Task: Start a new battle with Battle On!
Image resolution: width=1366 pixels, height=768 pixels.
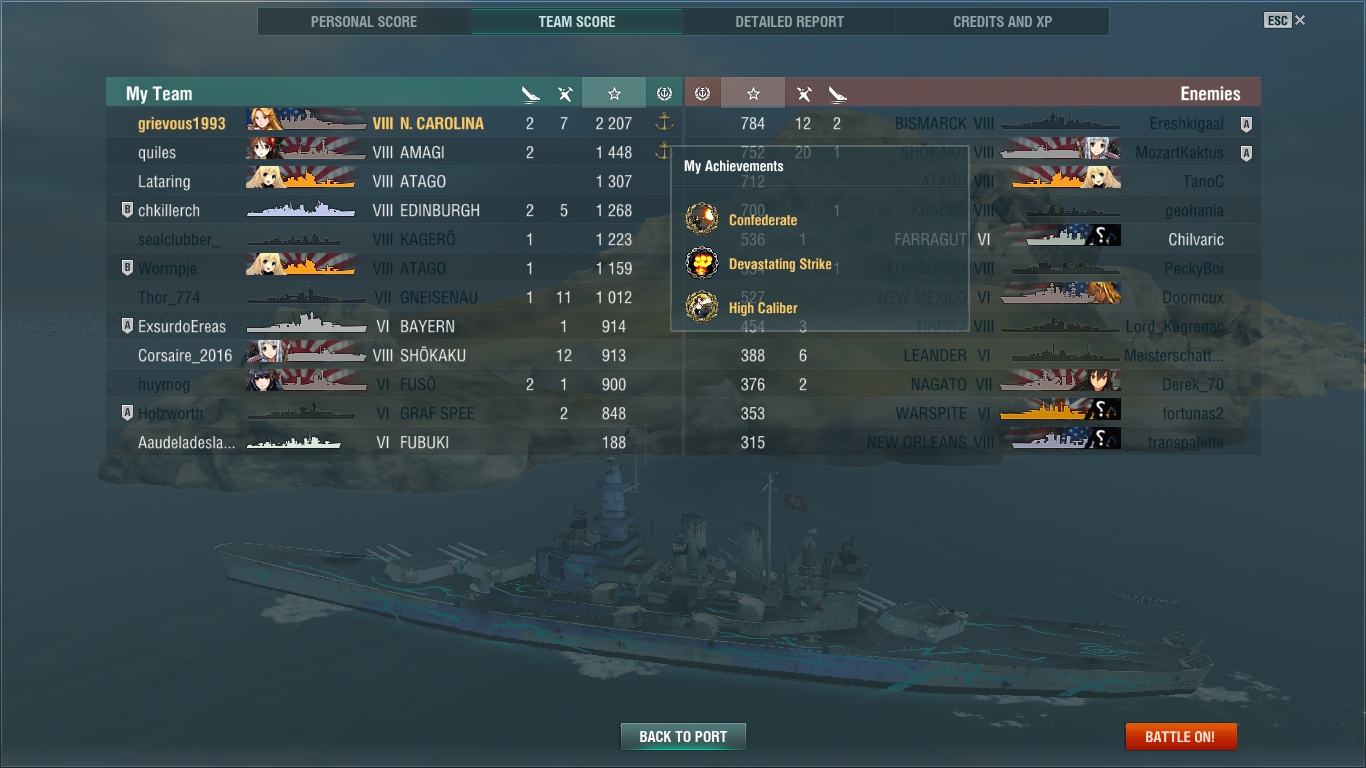Action: [1180, 736]
